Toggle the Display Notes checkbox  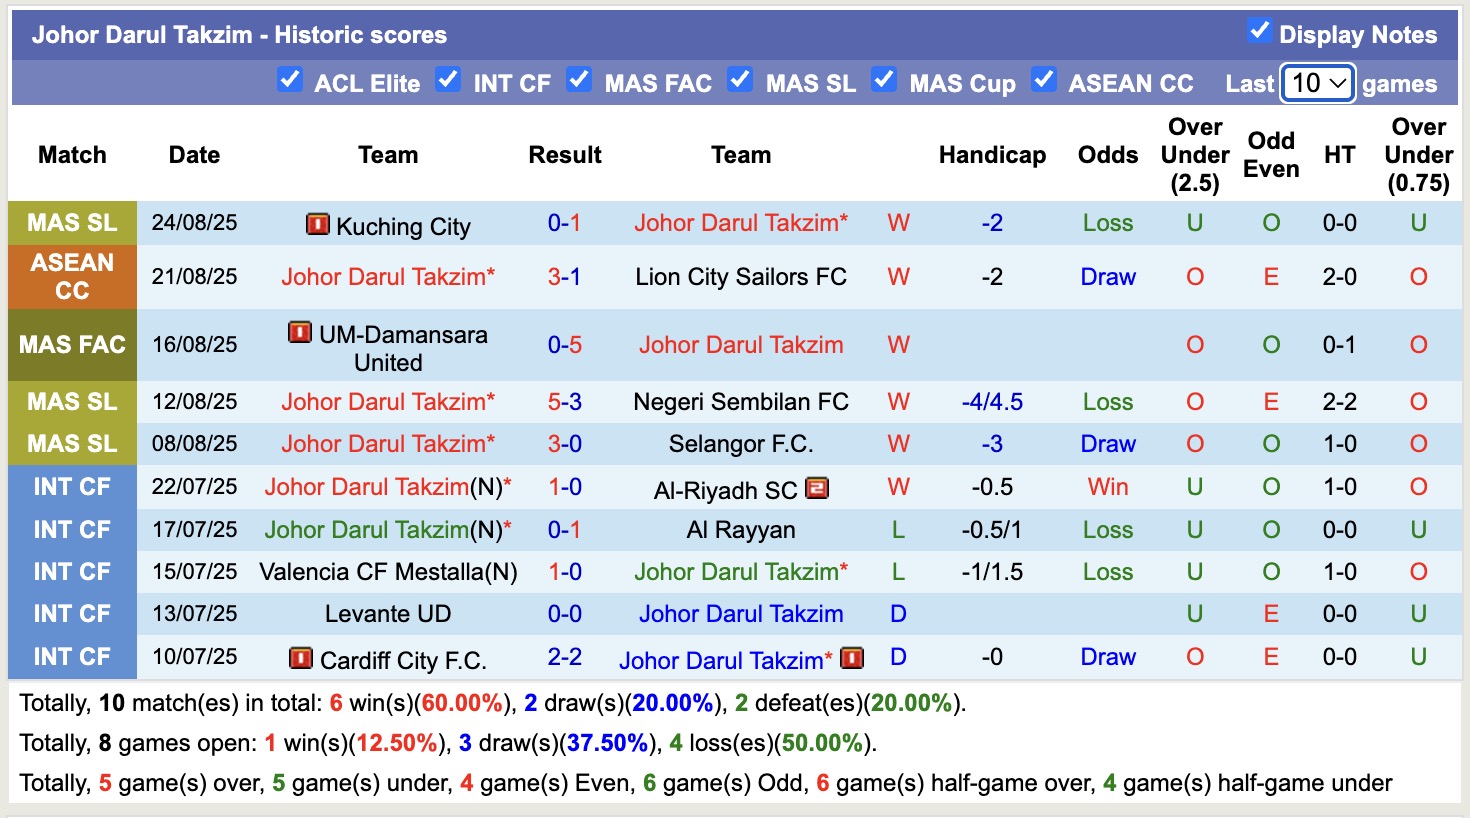(1259, 32)
